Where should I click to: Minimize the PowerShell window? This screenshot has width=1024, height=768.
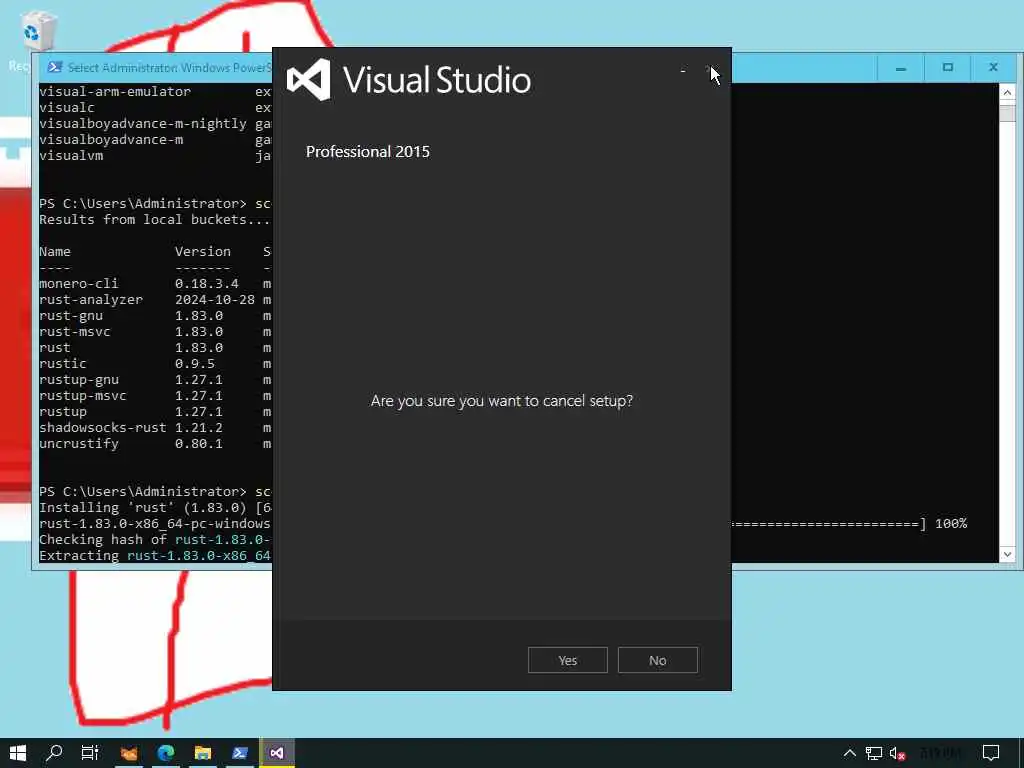click(901, 68)
